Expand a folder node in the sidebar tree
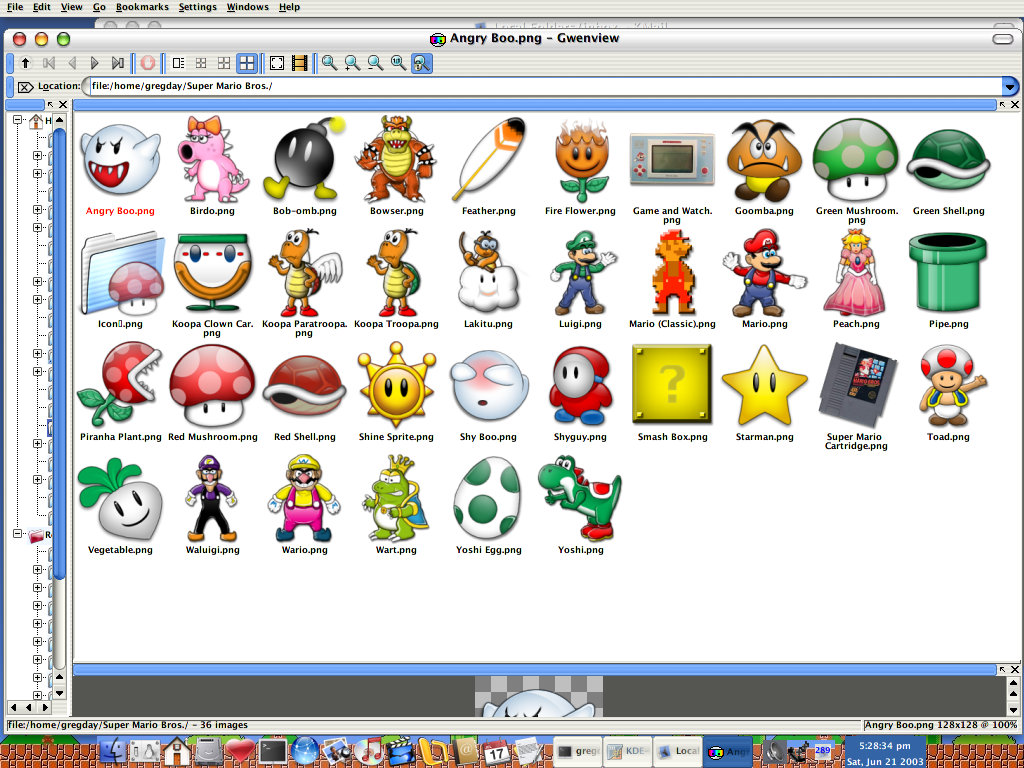This screenshot has width=1024, height=768. [x=36, y=155]
